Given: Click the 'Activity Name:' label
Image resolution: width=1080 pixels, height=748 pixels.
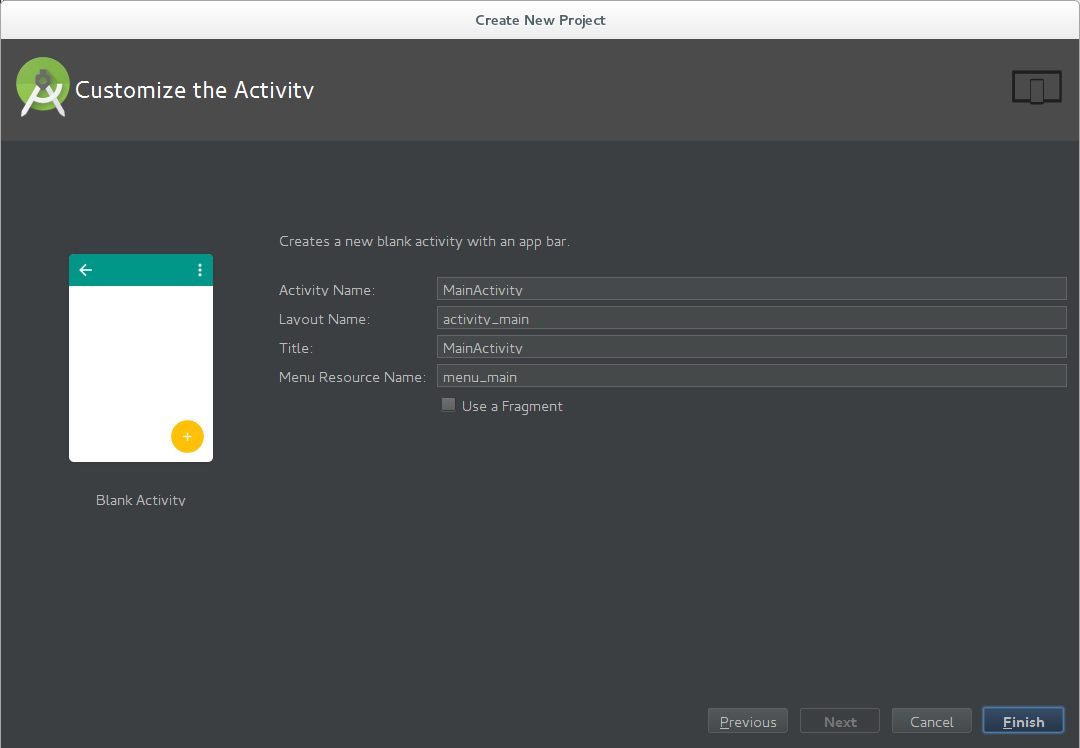Looking at the screenshot, I should click(327, 290).
